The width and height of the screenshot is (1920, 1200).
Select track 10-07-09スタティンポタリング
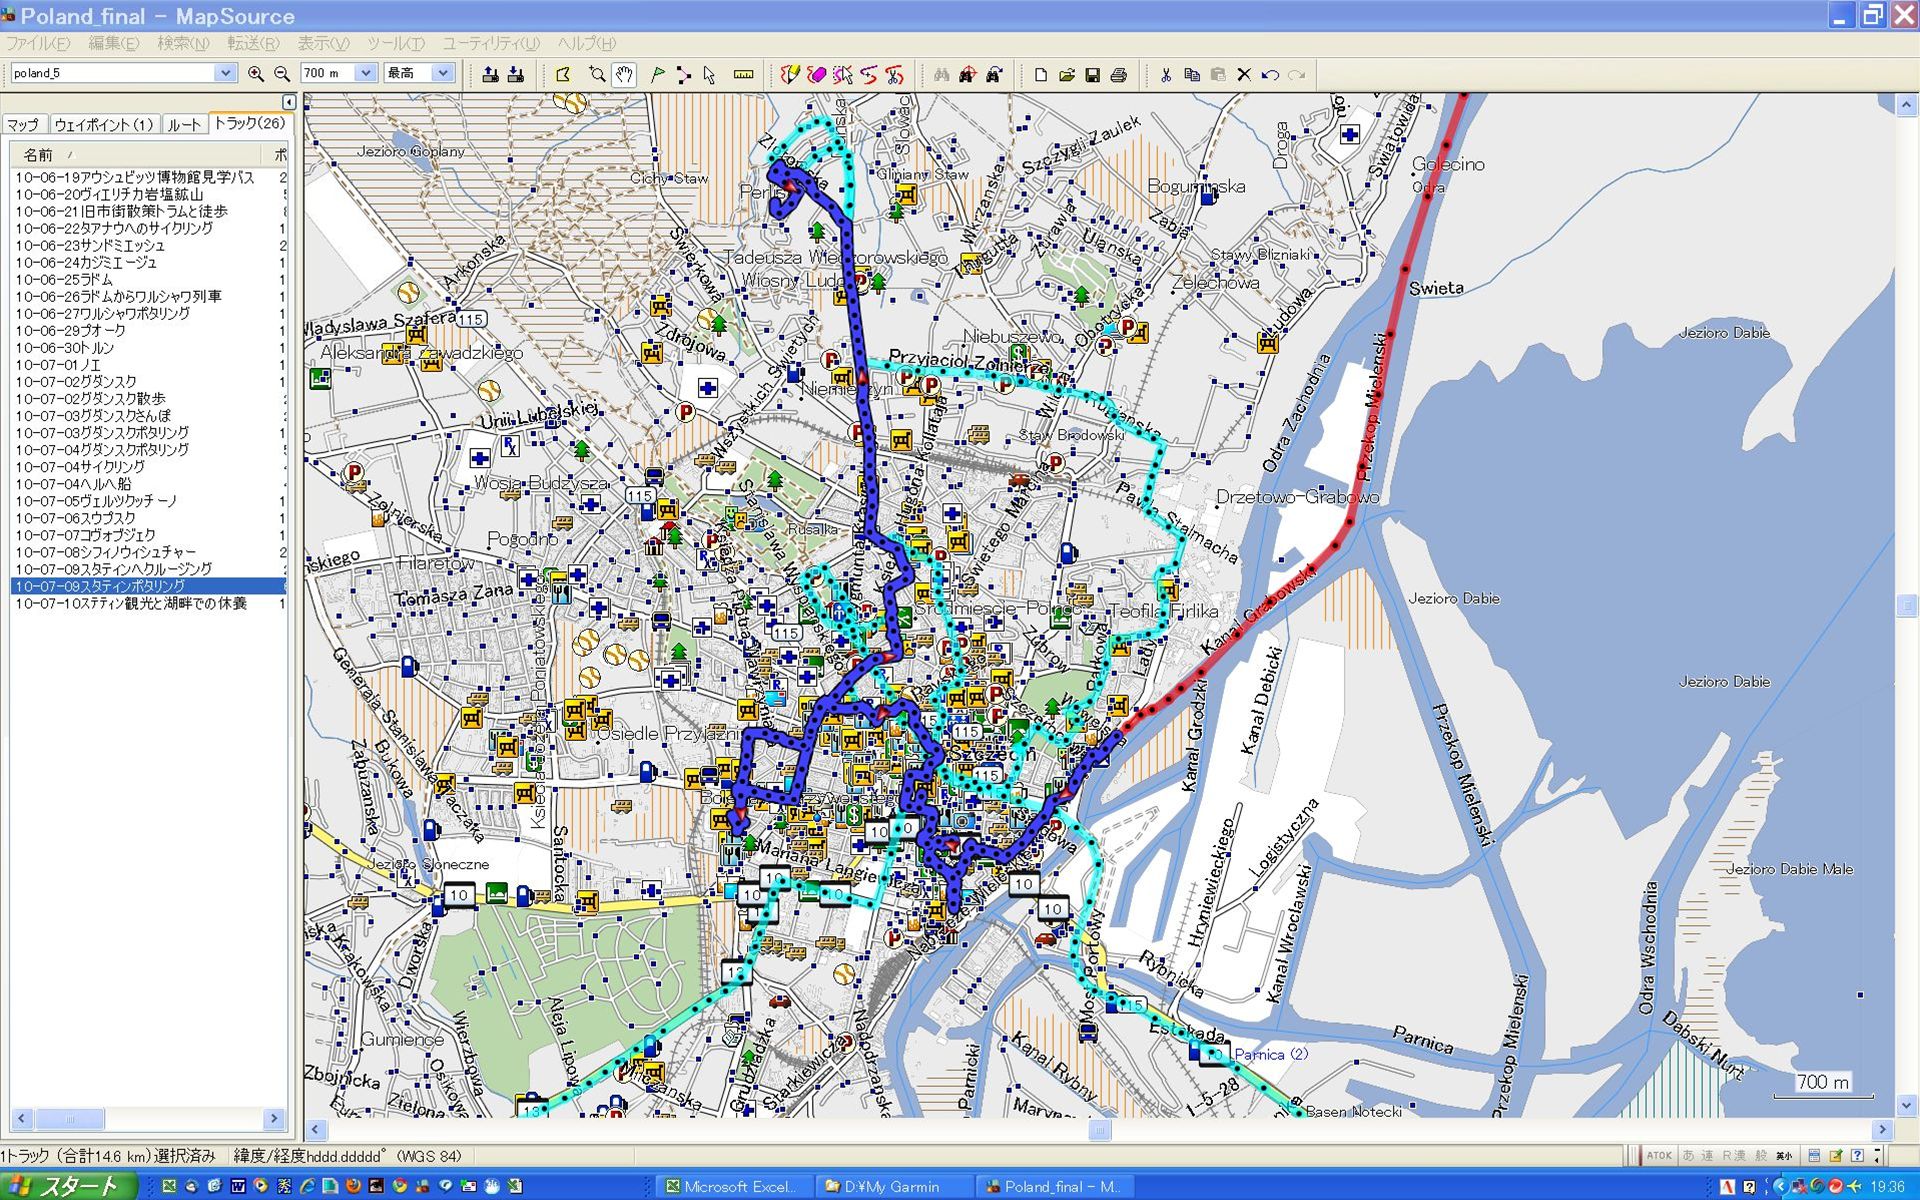click(x=149, y=586)
